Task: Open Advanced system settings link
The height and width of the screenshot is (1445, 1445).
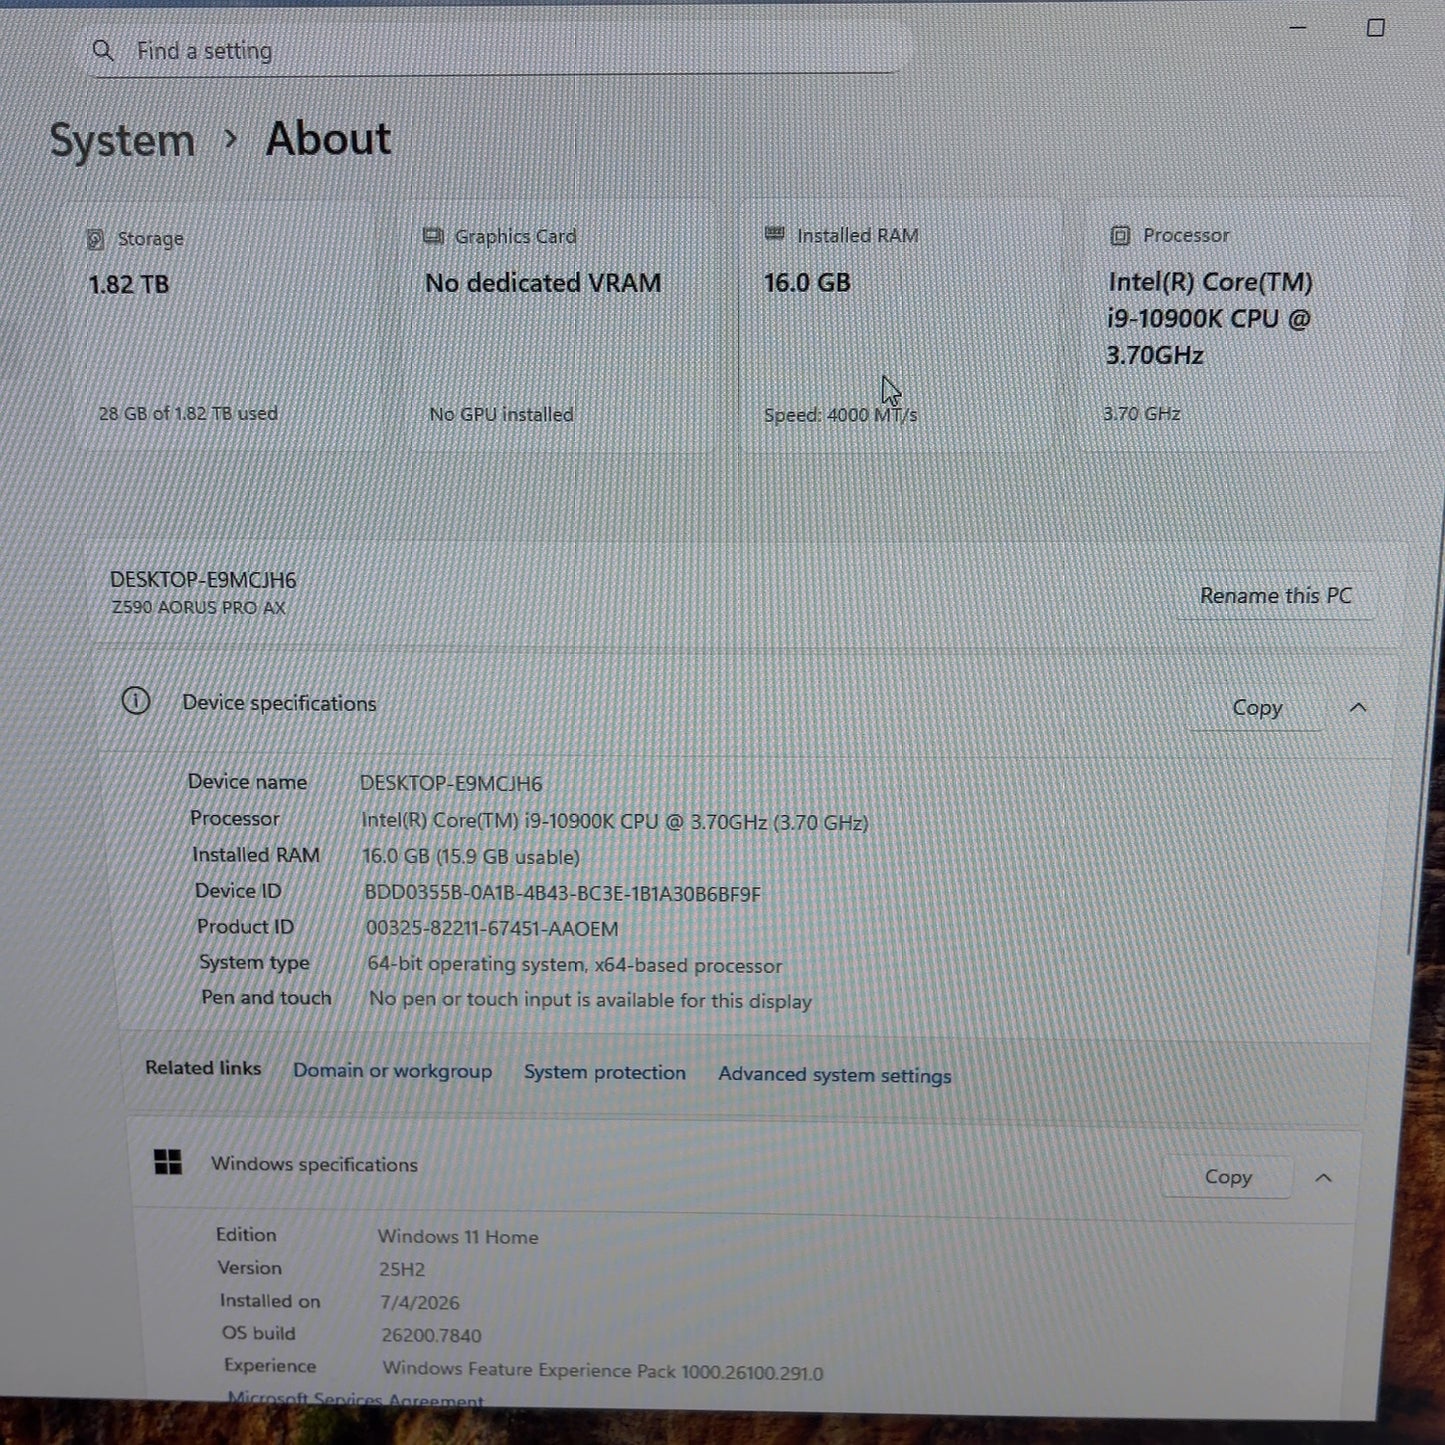Action: (x=834, y=1075)
